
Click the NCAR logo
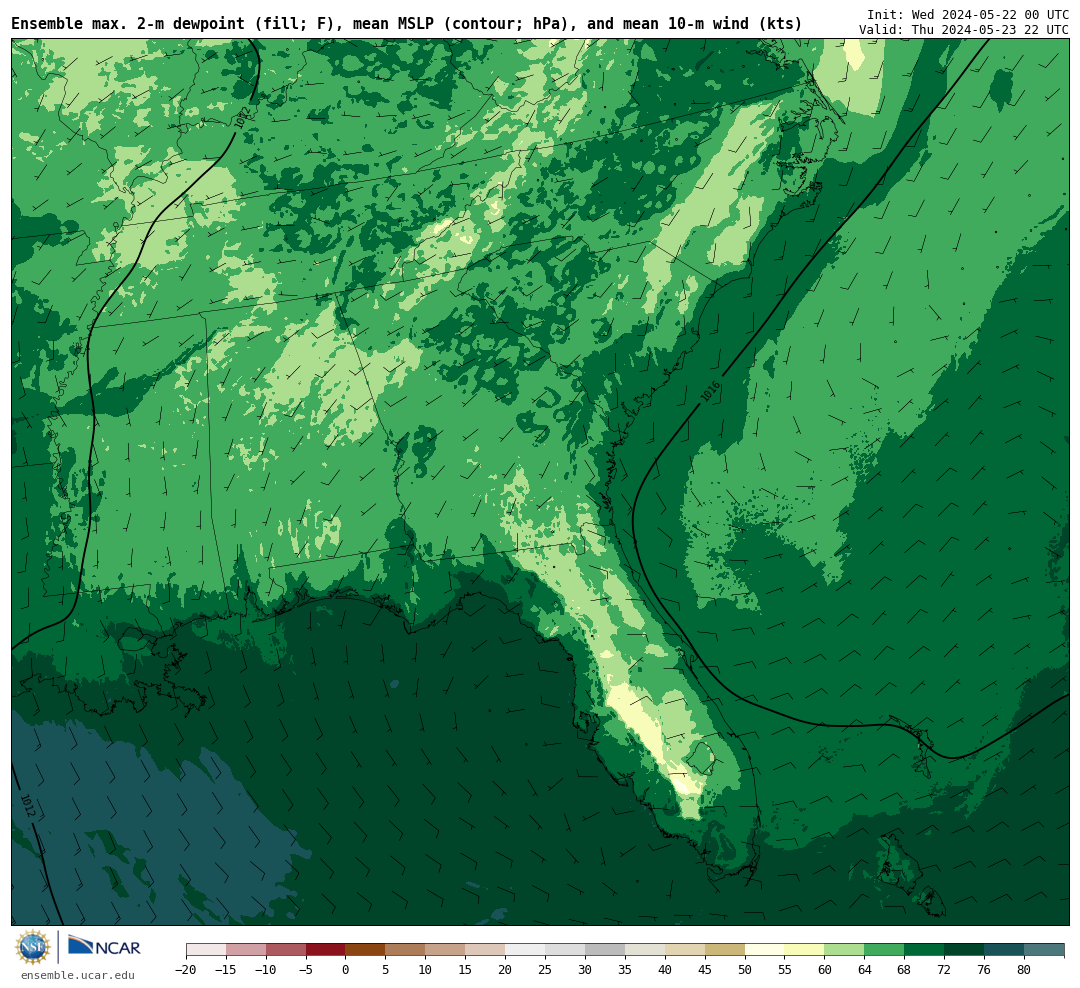click(x=104, y=947)
